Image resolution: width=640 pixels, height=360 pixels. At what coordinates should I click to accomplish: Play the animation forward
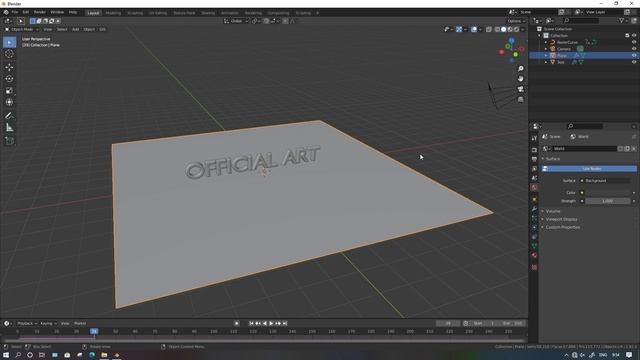click(271, 323)
